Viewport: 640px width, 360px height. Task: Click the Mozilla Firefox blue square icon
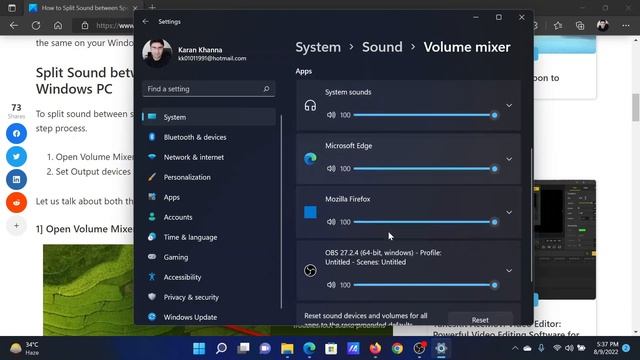pos(310,212)
